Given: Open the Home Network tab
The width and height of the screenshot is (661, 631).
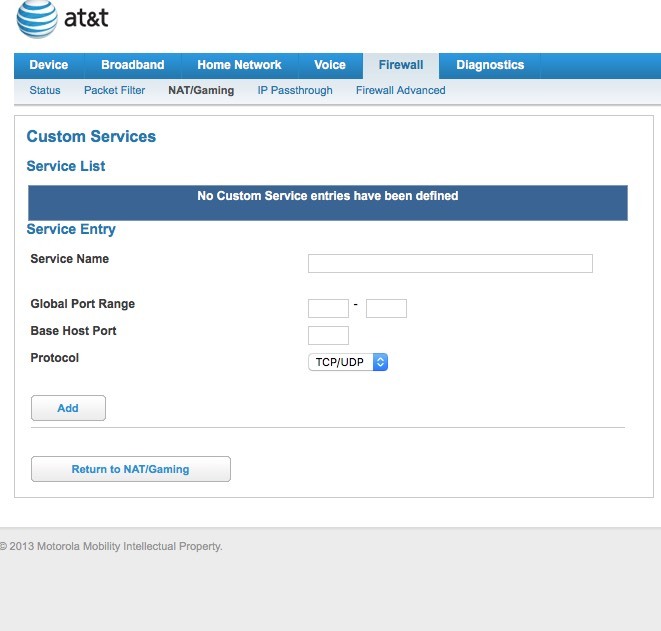Looking at the screenshot, I should click(x=239, y=65).
